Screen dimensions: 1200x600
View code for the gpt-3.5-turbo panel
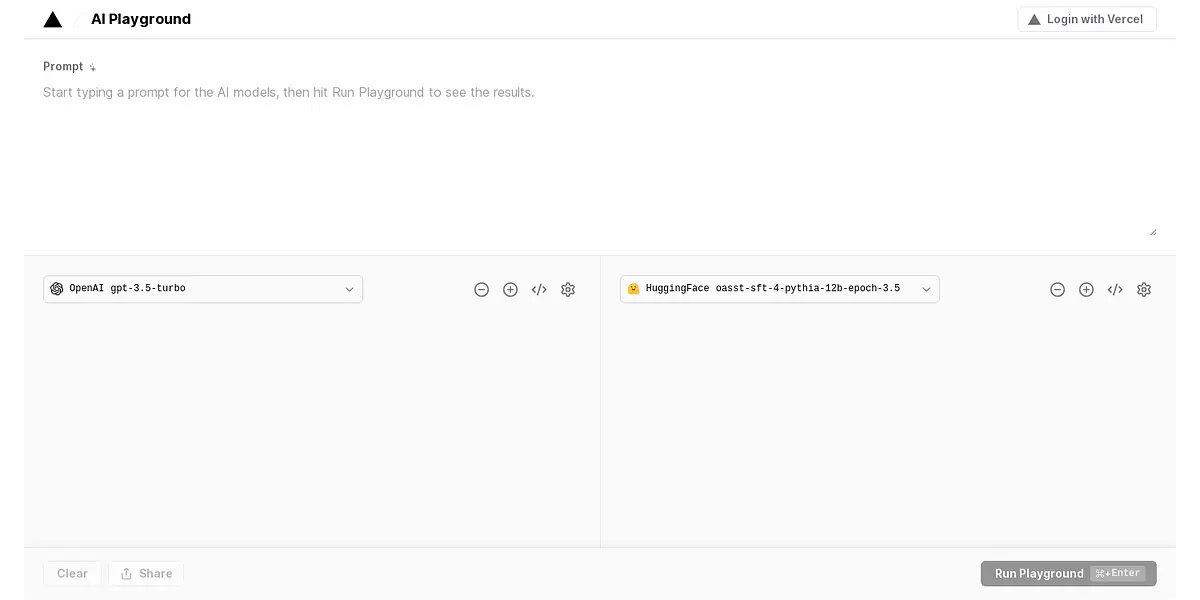pos(539,289)
